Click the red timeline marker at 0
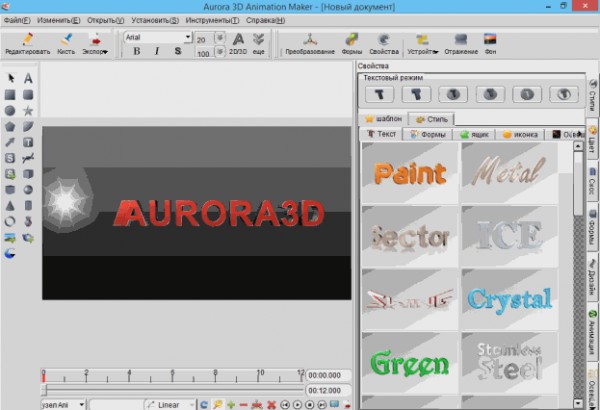The width and height of the screenshot is (600, 410). point(44,377)
